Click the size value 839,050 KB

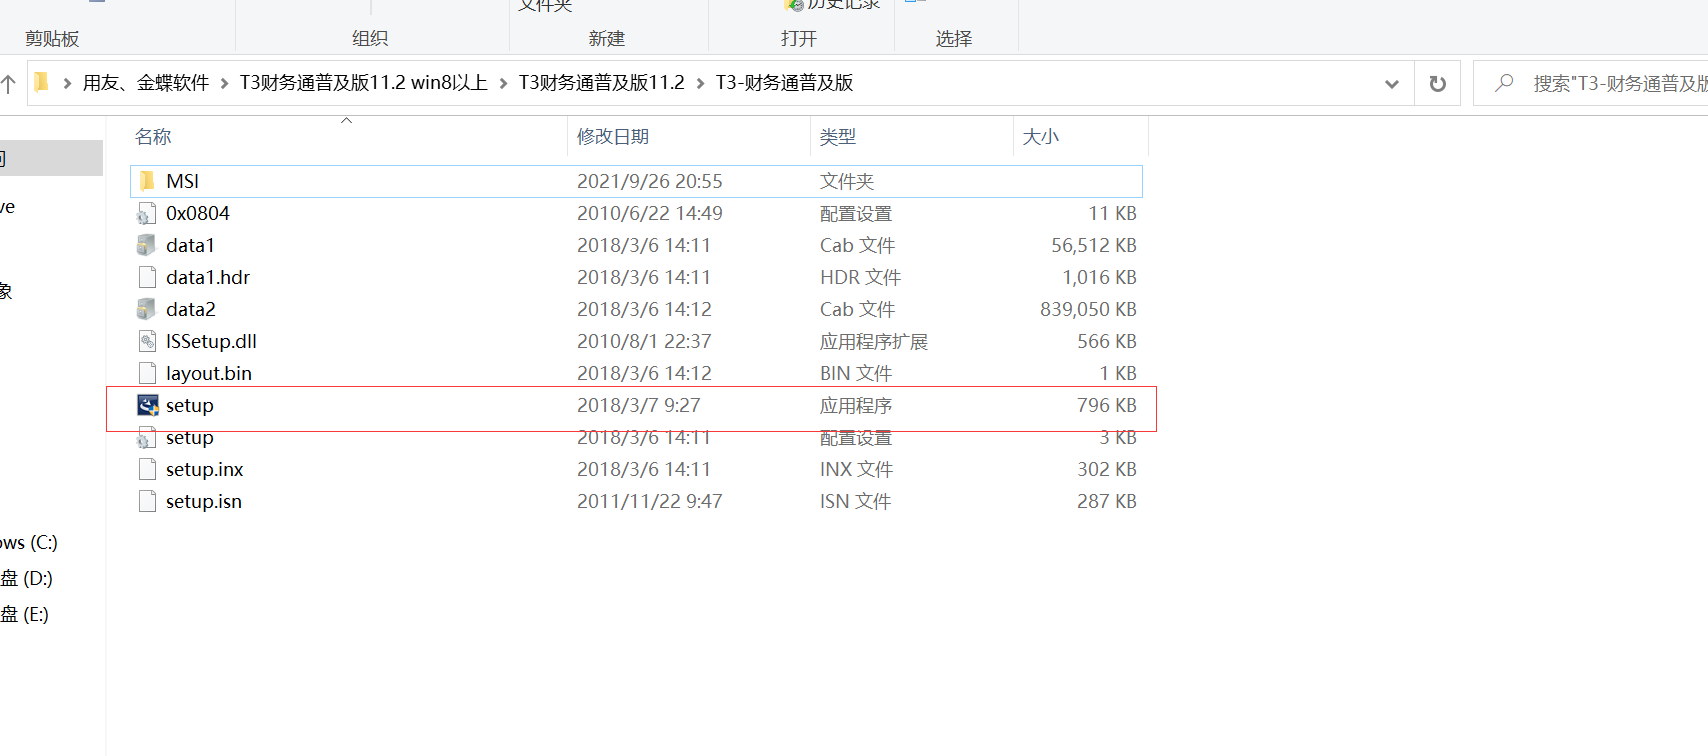coord(1088,309)
